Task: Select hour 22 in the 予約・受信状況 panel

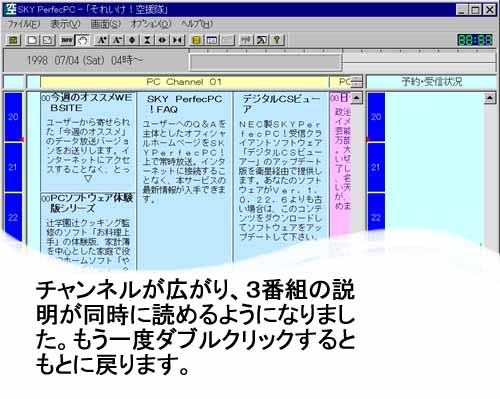Action: [376, 217]
